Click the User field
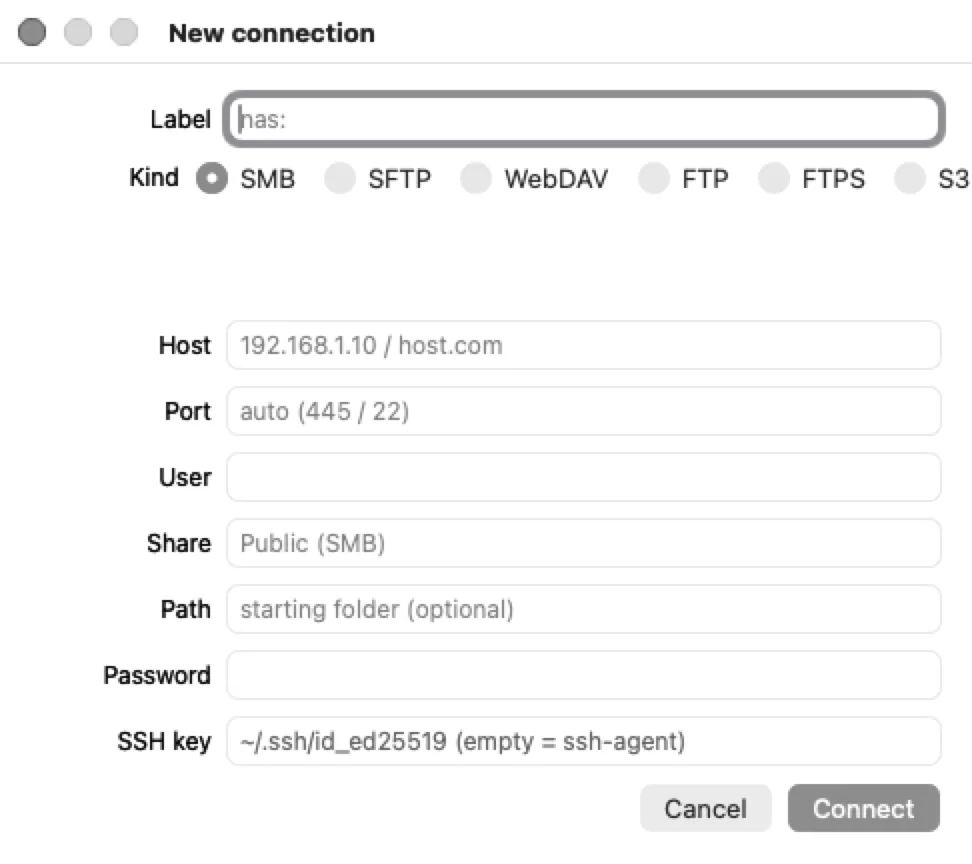 point(583,477)
